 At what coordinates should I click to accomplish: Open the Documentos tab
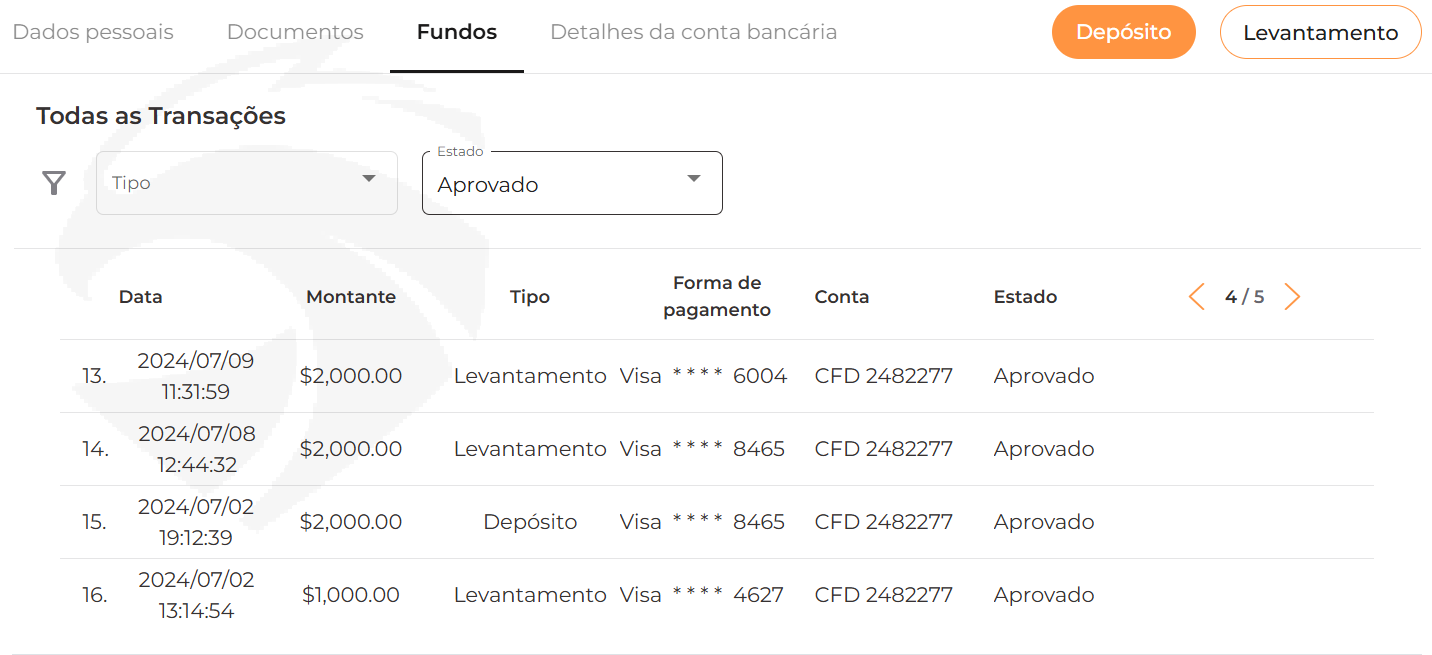[x=295, y=32]
